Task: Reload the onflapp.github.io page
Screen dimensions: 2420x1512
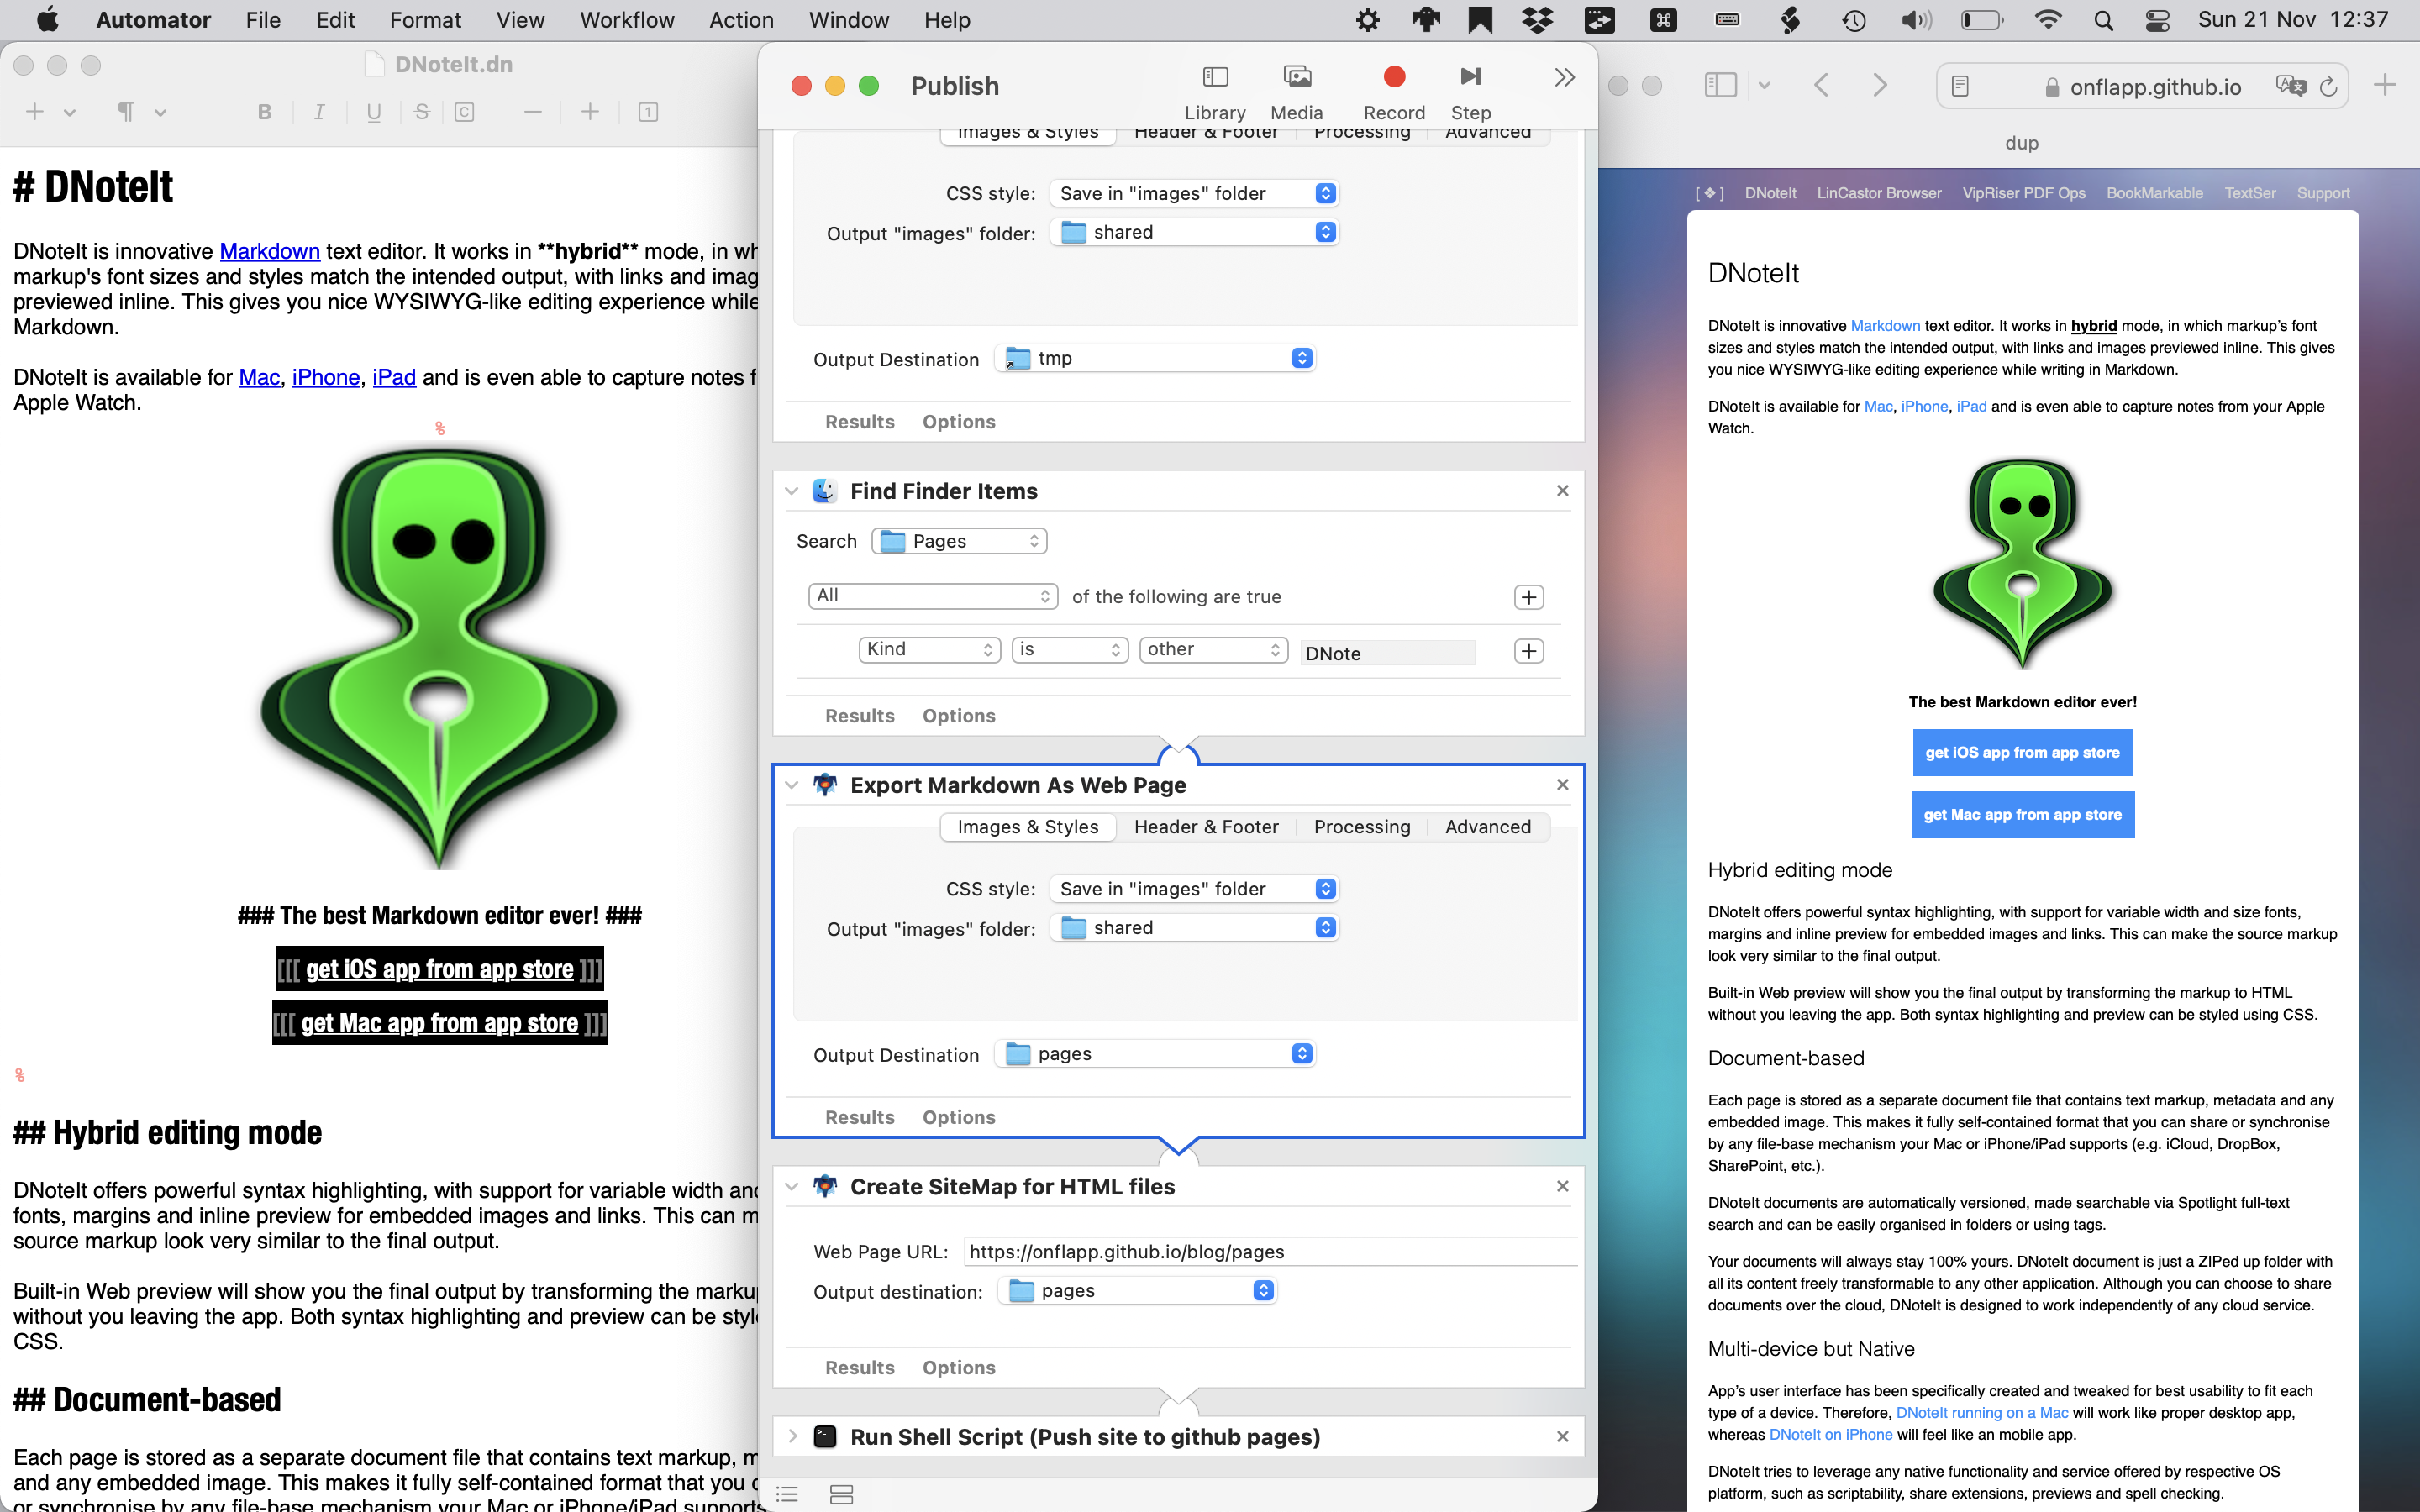Action: (2328, 86)
